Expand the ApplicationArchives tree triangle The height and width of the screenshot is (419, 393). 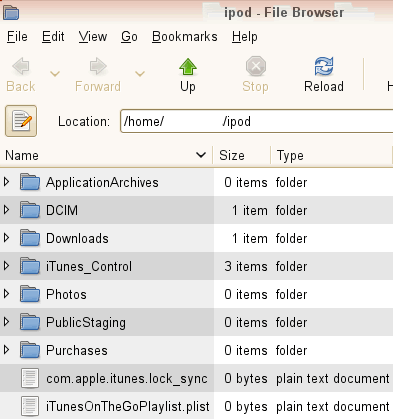(6, 182)
